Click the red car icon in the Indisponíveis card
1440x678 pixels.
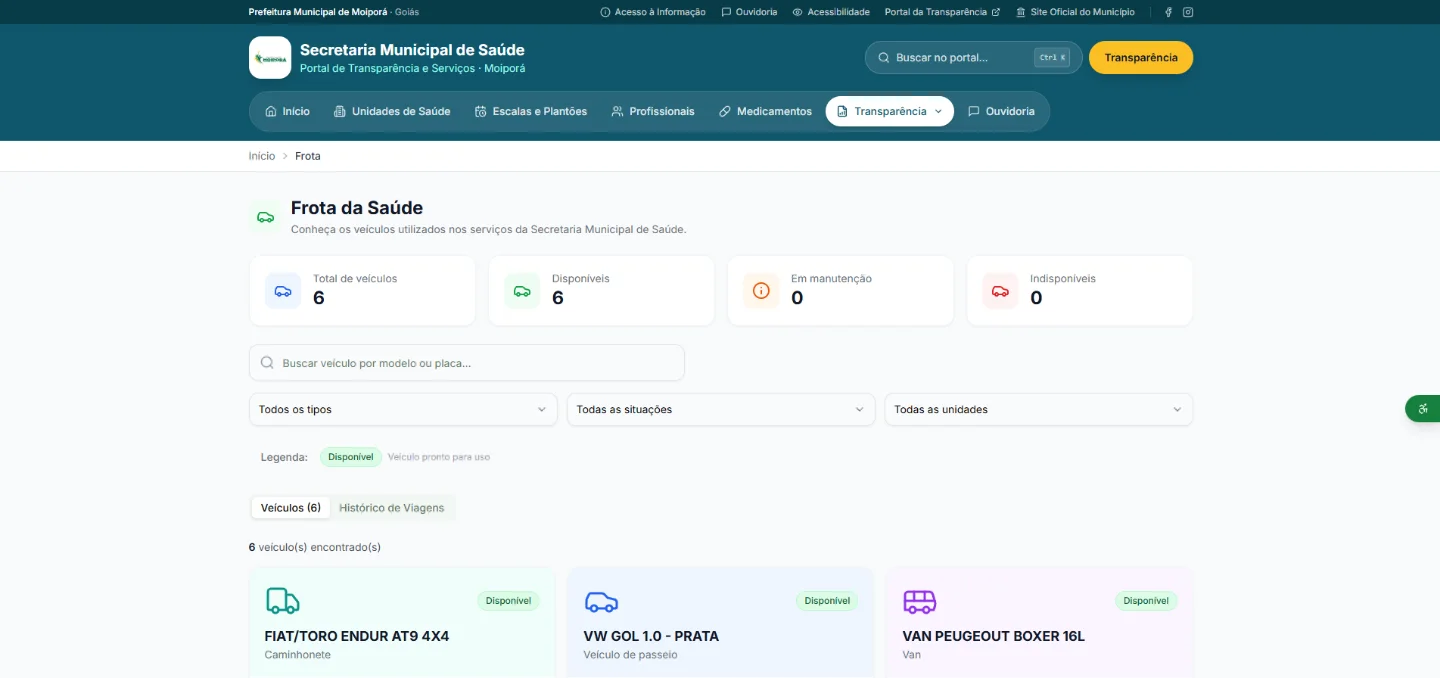pyautogui.click(x=1000, y=291)
